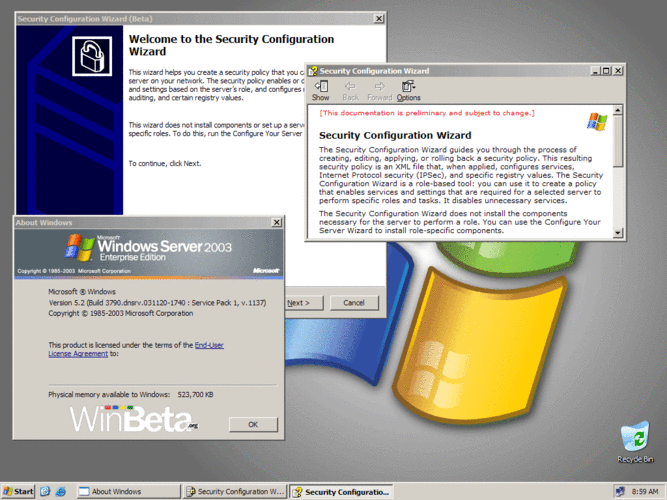Close the About Windows dialog
This screenshot has height=500, width=667.
pyautogui.click(x=276, y=222)
